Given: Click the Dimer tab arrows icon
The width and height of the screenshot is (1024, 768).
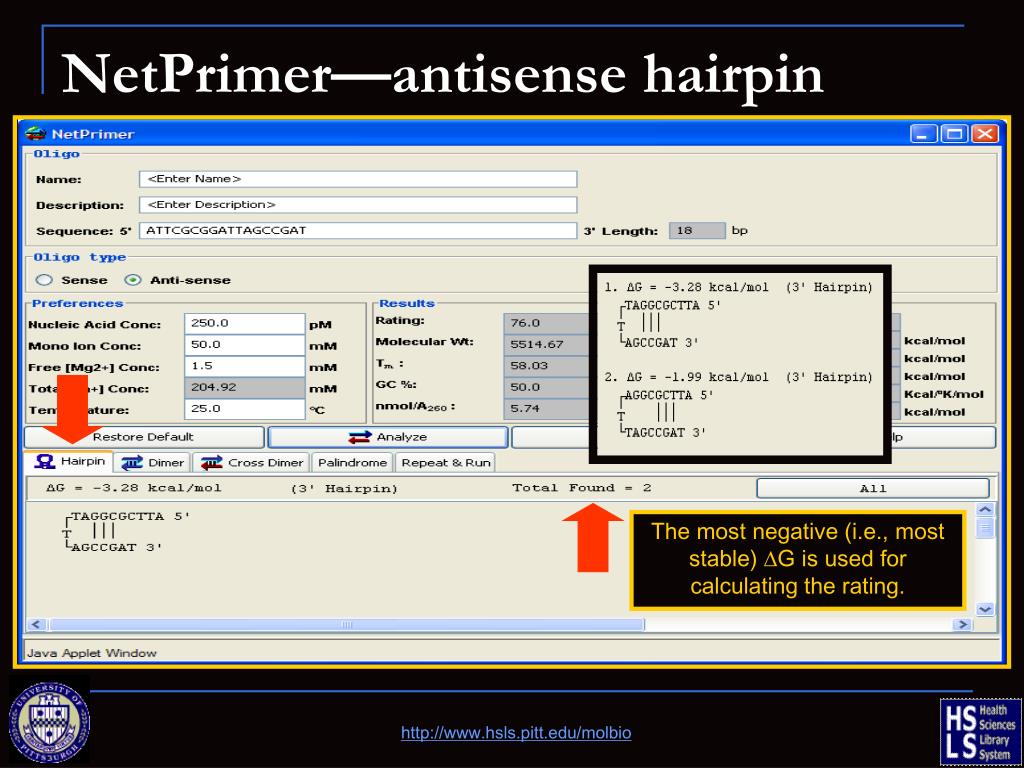Looking at the screenshot, I should coord(131,463).
